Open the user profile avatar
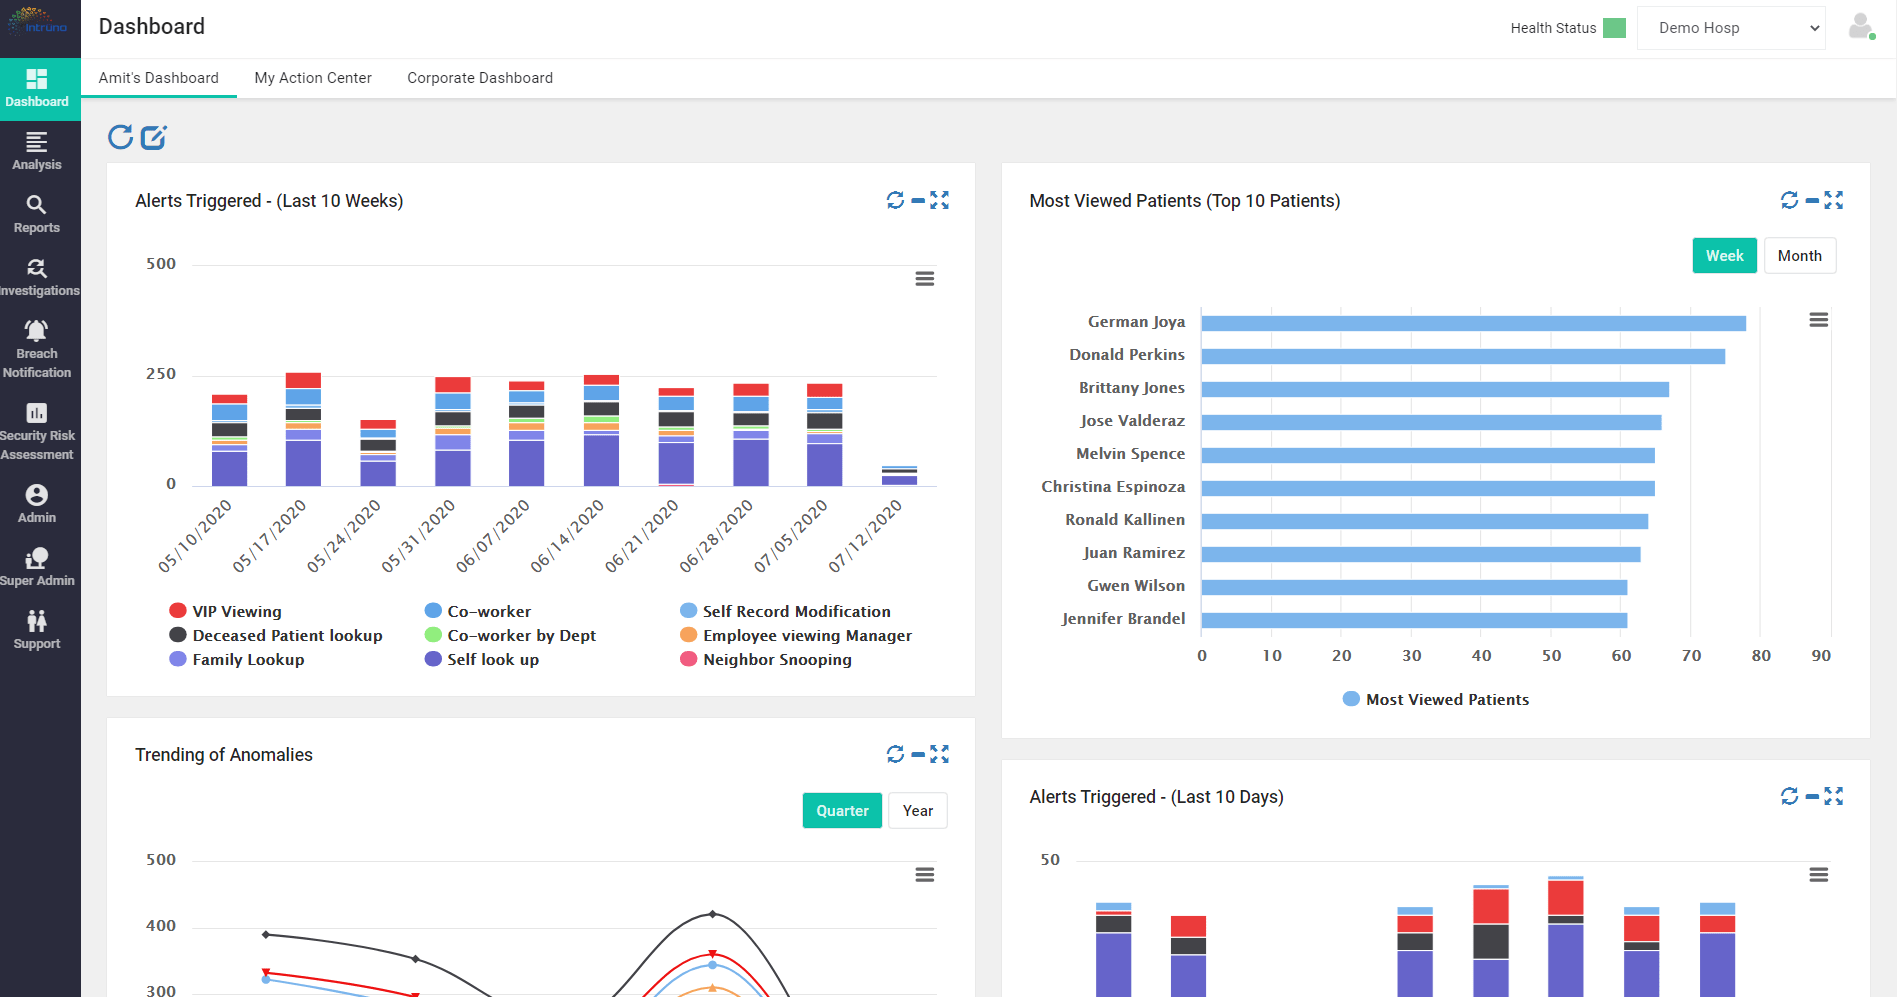Viewport: 1897px width, 997px height. point(1861,27)
